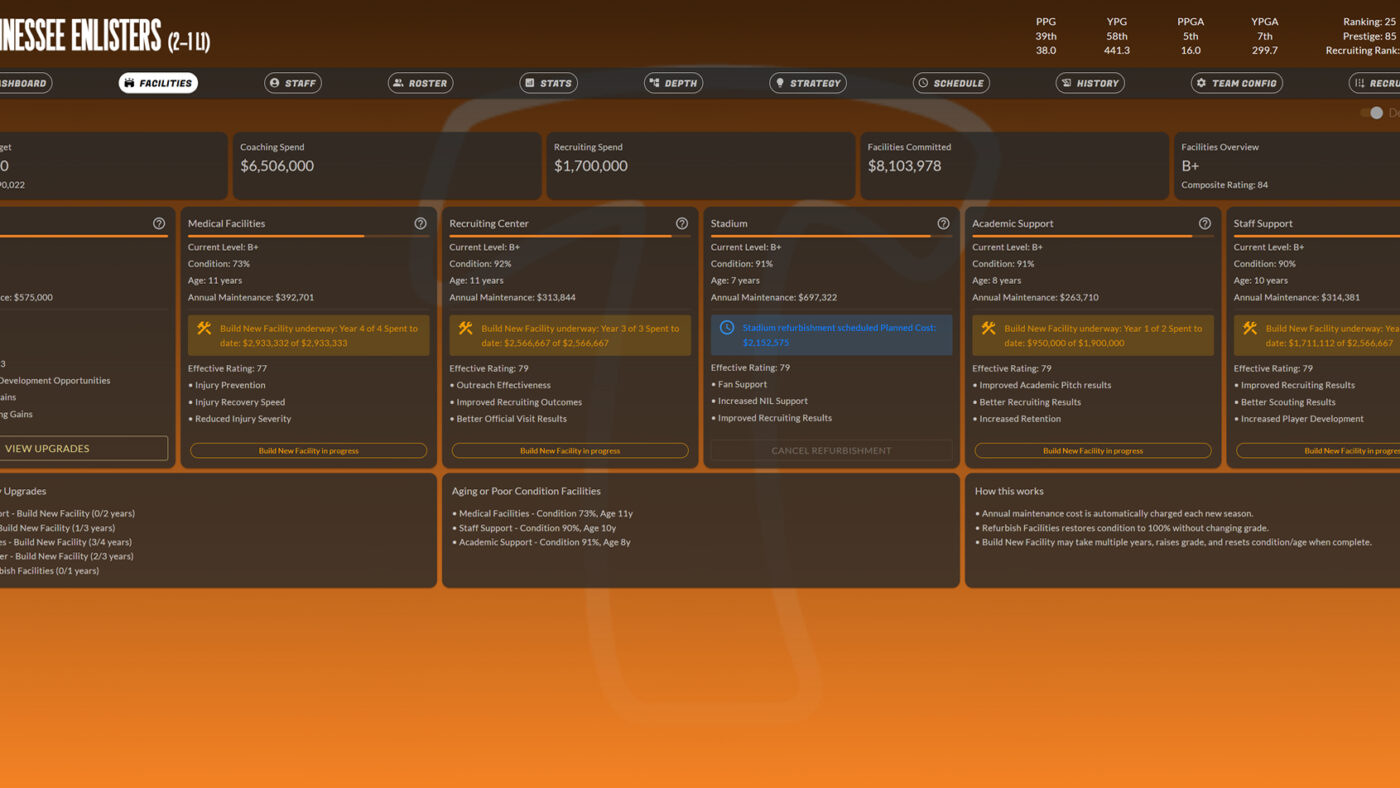
Task: Click the clock icon in Schedule tab
Action: pos(923,83)
